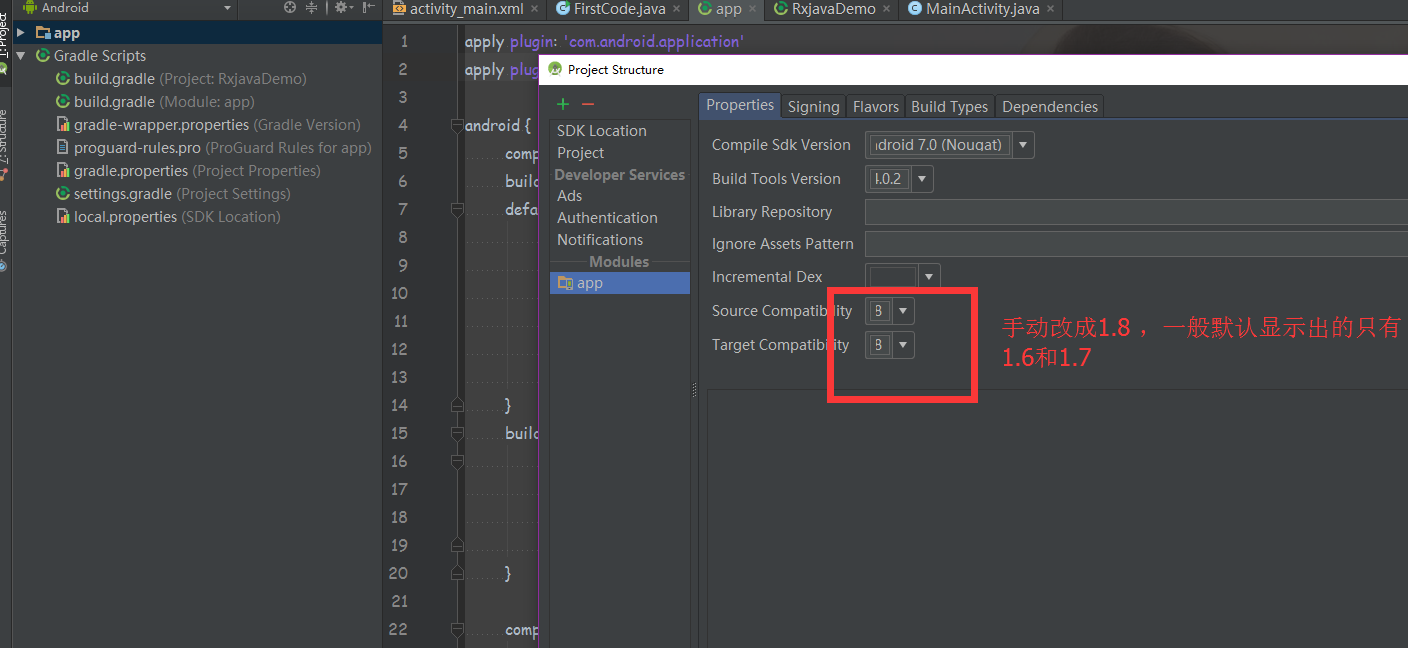Click the Library Repository input field
Screen dimensions: 1408x648
pyautogui.click(x=1136, y=212)
